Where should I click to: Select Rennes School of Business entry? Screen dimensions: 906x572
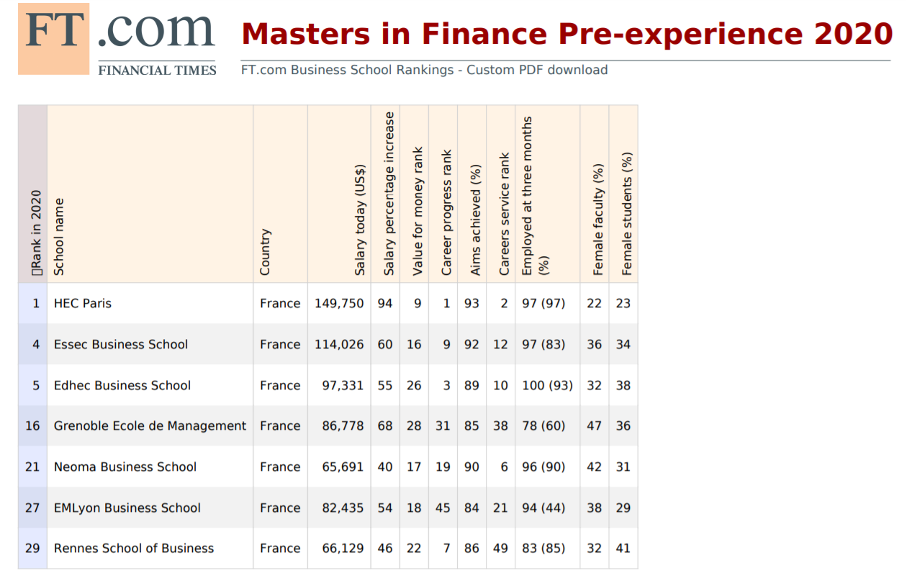[x=133, y=548]
